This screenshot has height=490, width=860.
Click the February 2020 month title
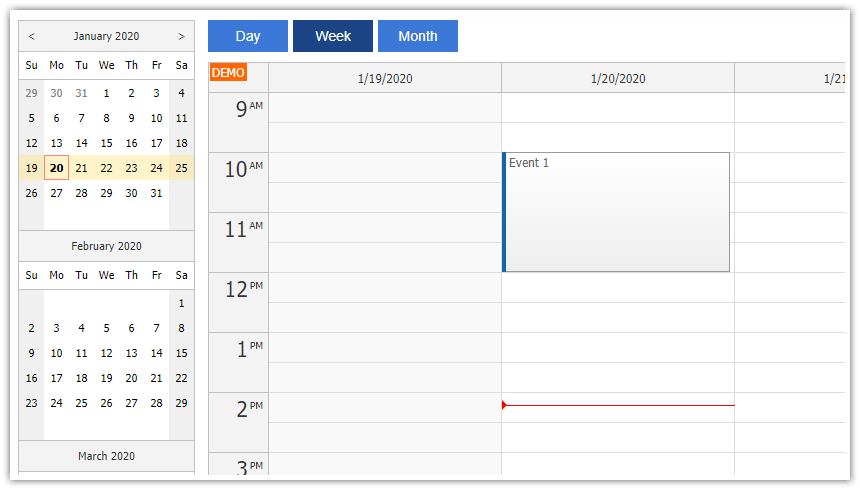tap(106, 246)
